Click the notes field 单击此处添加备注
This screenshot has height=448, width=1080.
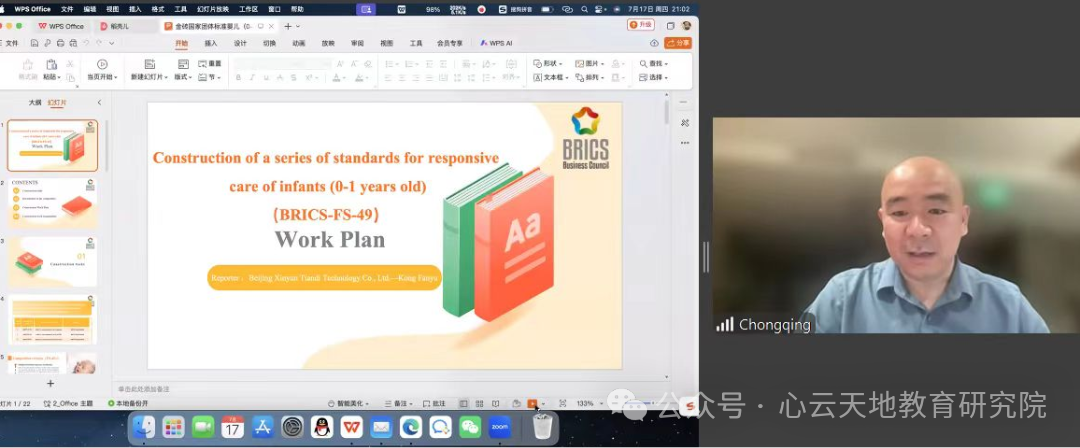tap(143, 389)
